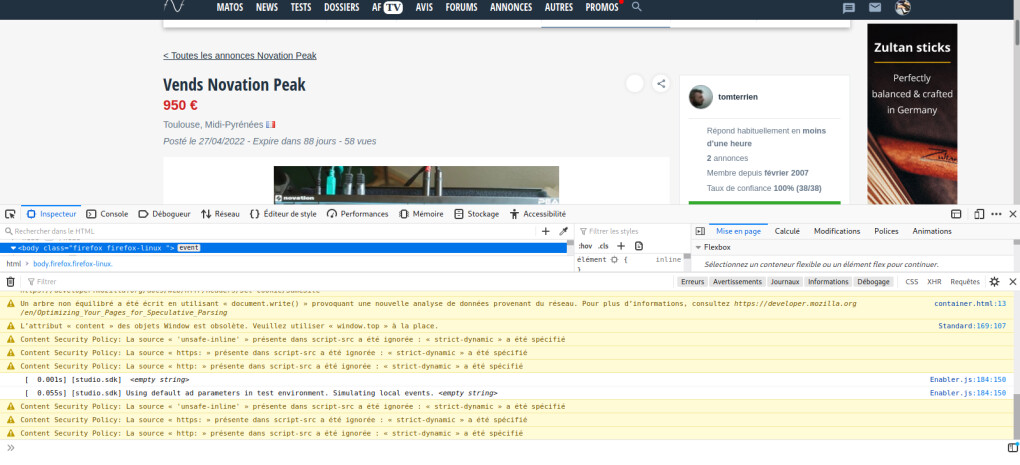Open the container.html:13 source link
Viewport: 1020px width, 465px height.
(970, 304)
